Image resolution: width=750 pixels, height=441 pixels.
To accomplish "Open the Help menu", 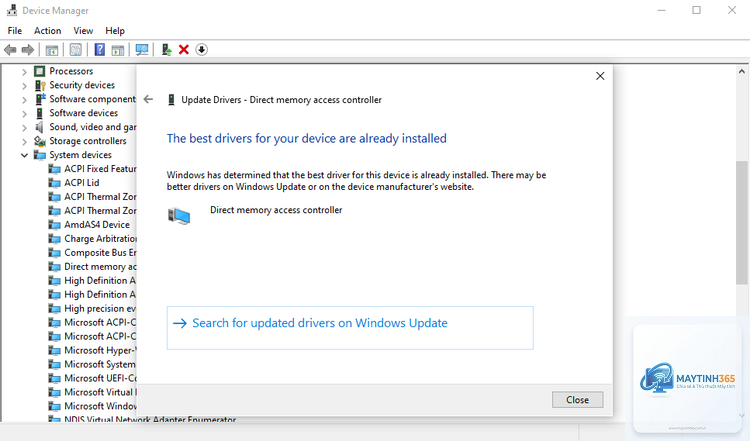I will coord(115,31).
